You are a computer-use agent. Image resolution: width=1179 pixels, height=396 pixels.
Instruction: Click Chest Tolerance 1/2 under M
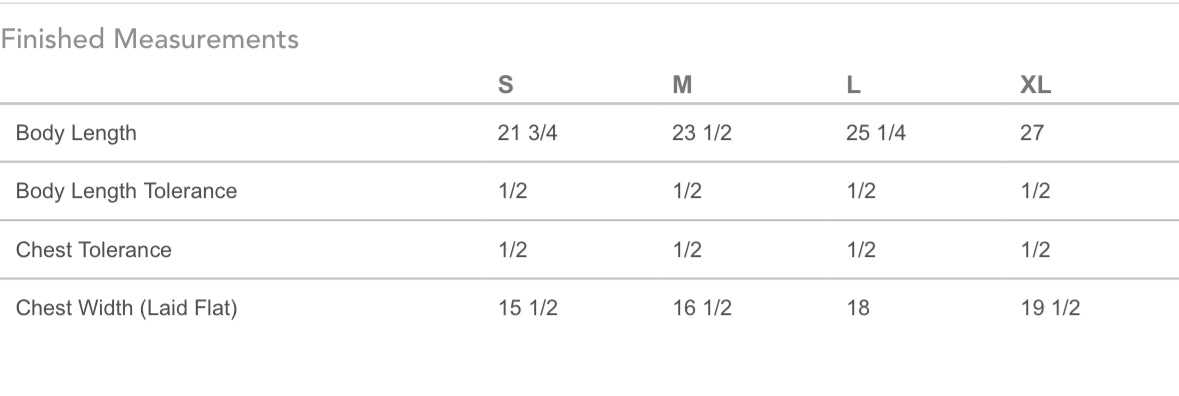click(686, 249)
